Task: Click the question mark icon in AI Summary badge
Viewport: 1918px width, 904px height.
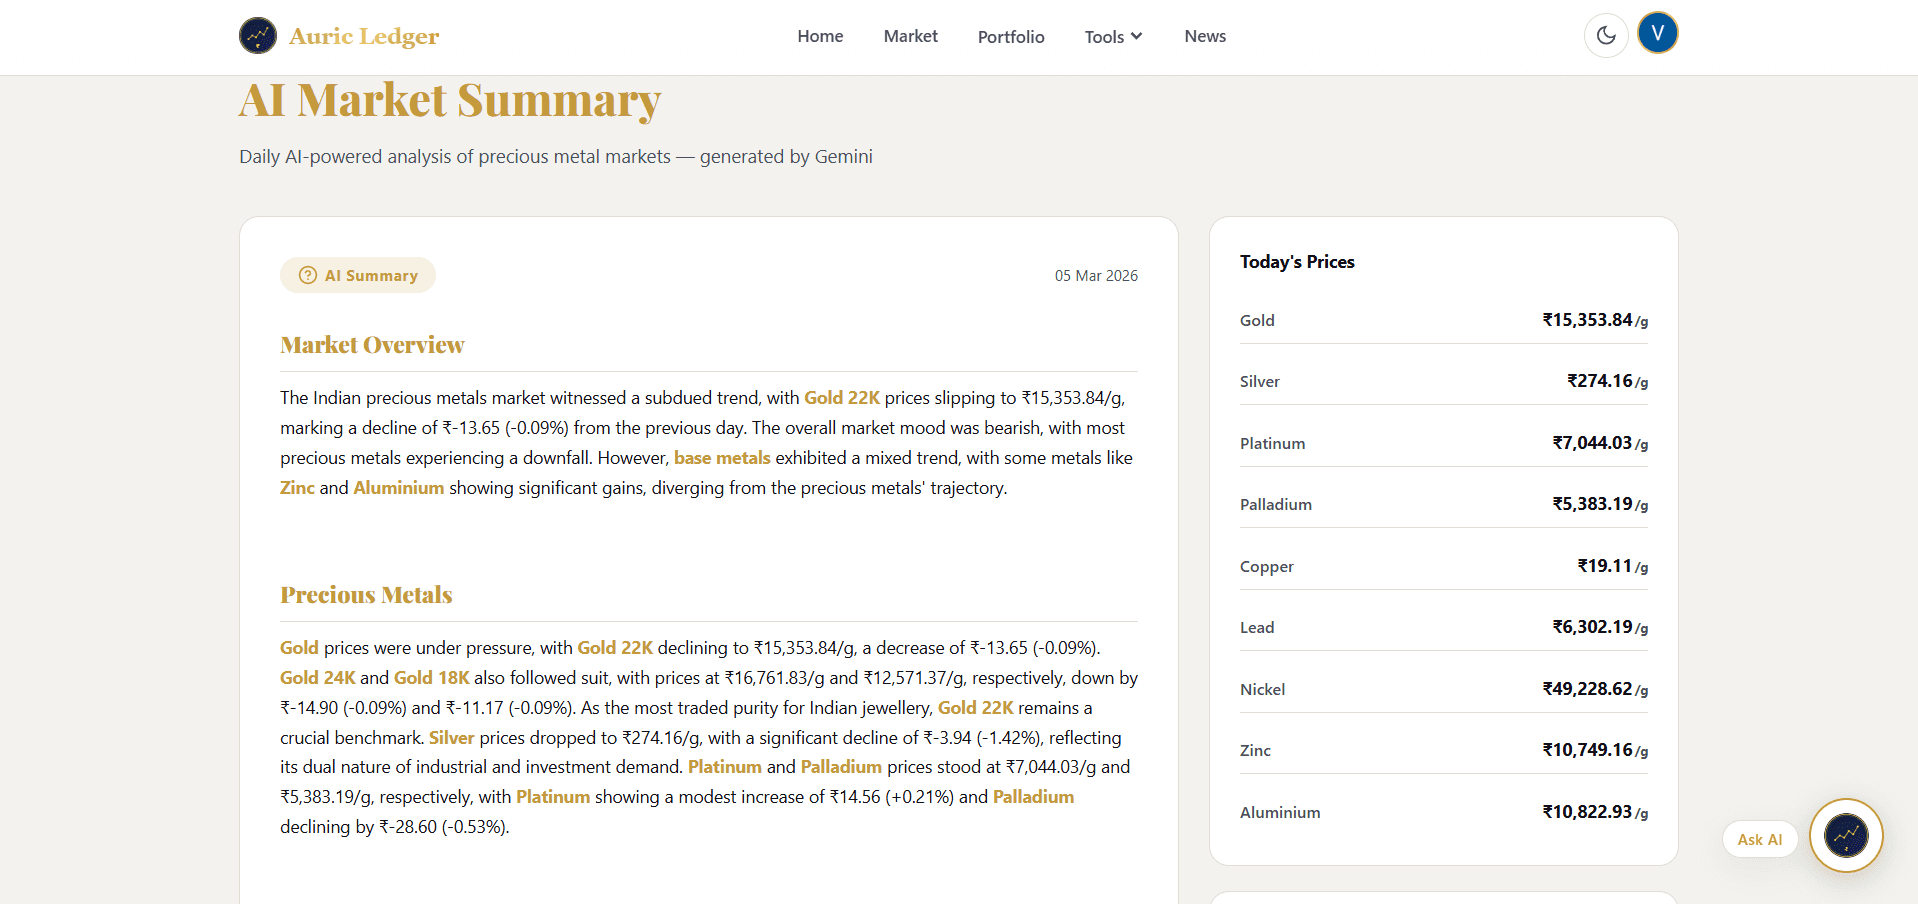Action: (308, 276)
